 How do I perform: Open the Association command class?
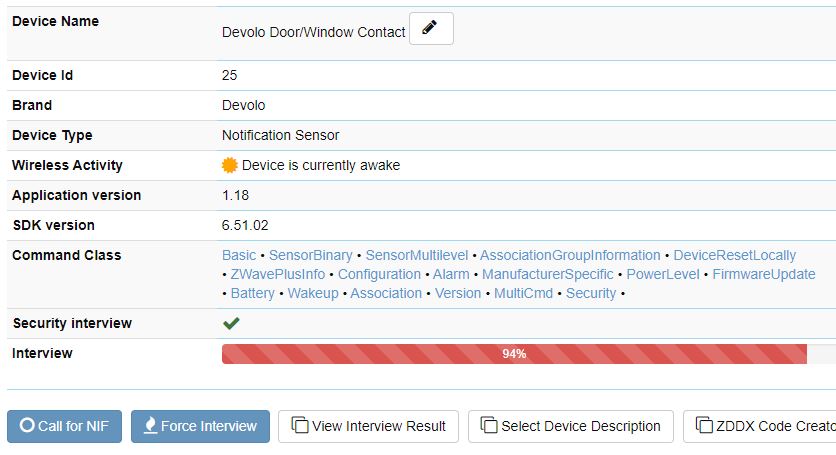point(386,293)
